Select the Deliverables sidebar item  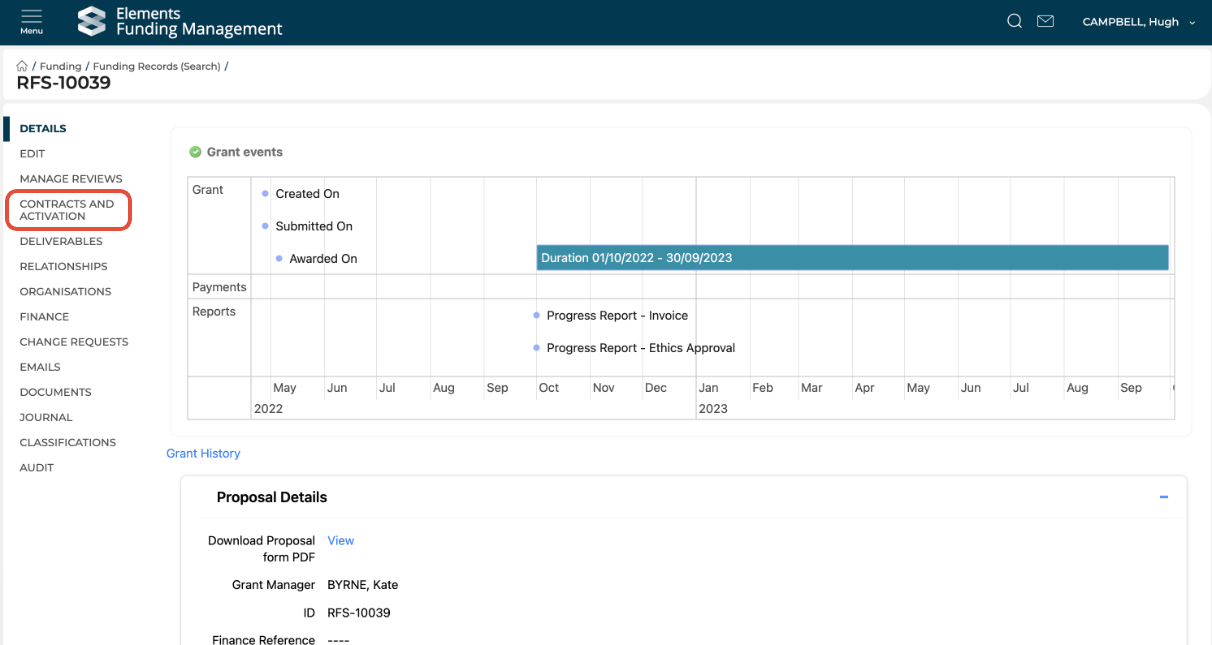pyautogui.click(x=61, y=241)
